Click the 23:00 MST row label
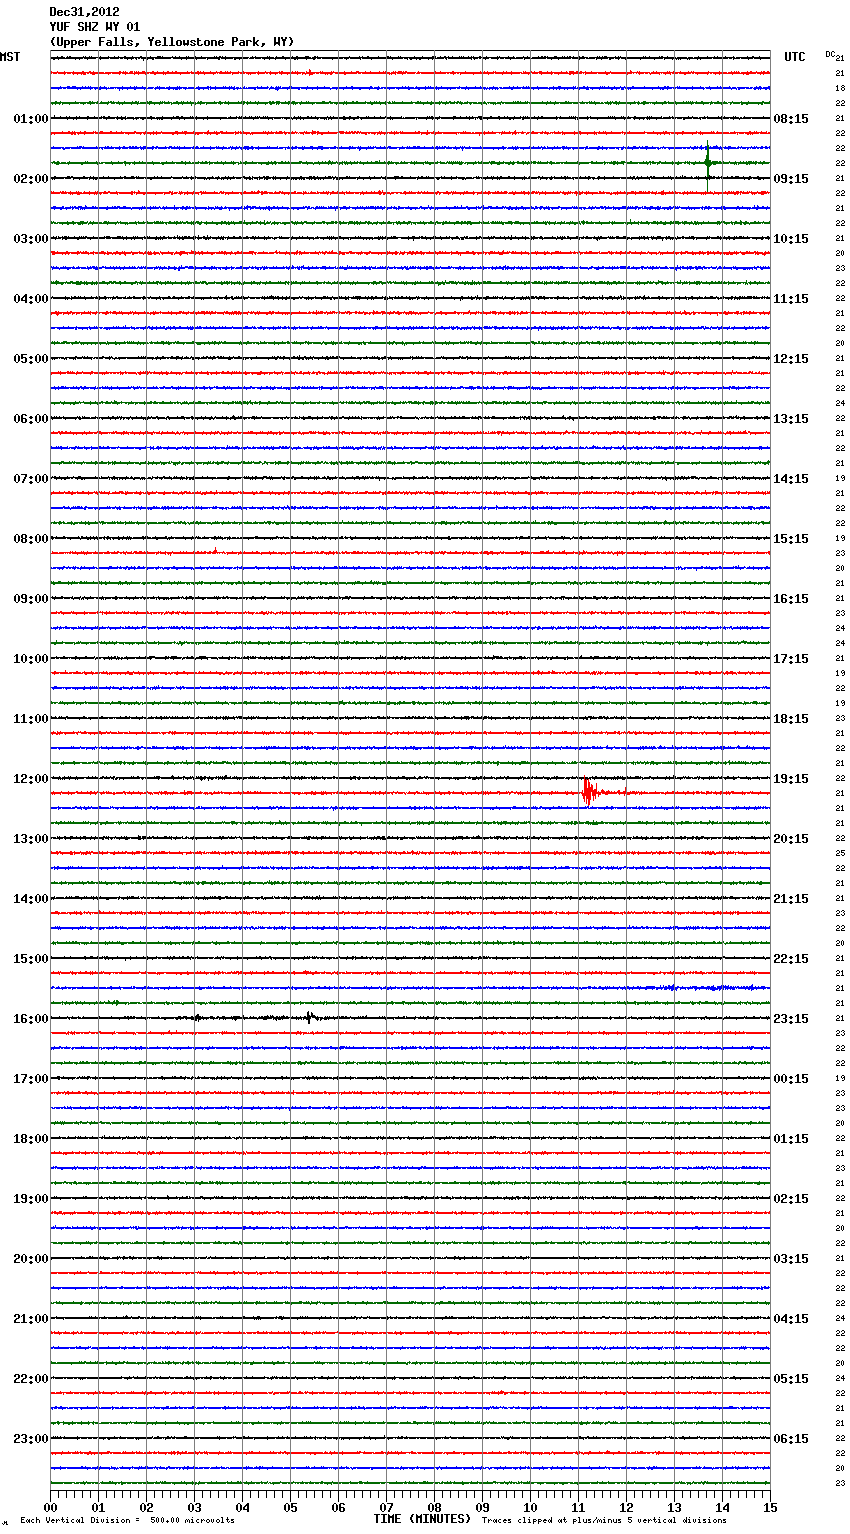The height and width of the screenshot is (1534, 850). pyautogui.click(x=31, y=1439)
